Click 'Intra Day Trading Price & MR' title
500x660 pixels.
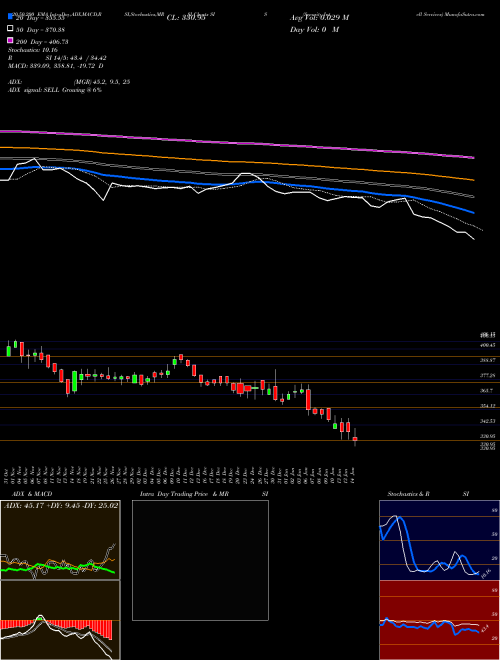tap(184, 494)
